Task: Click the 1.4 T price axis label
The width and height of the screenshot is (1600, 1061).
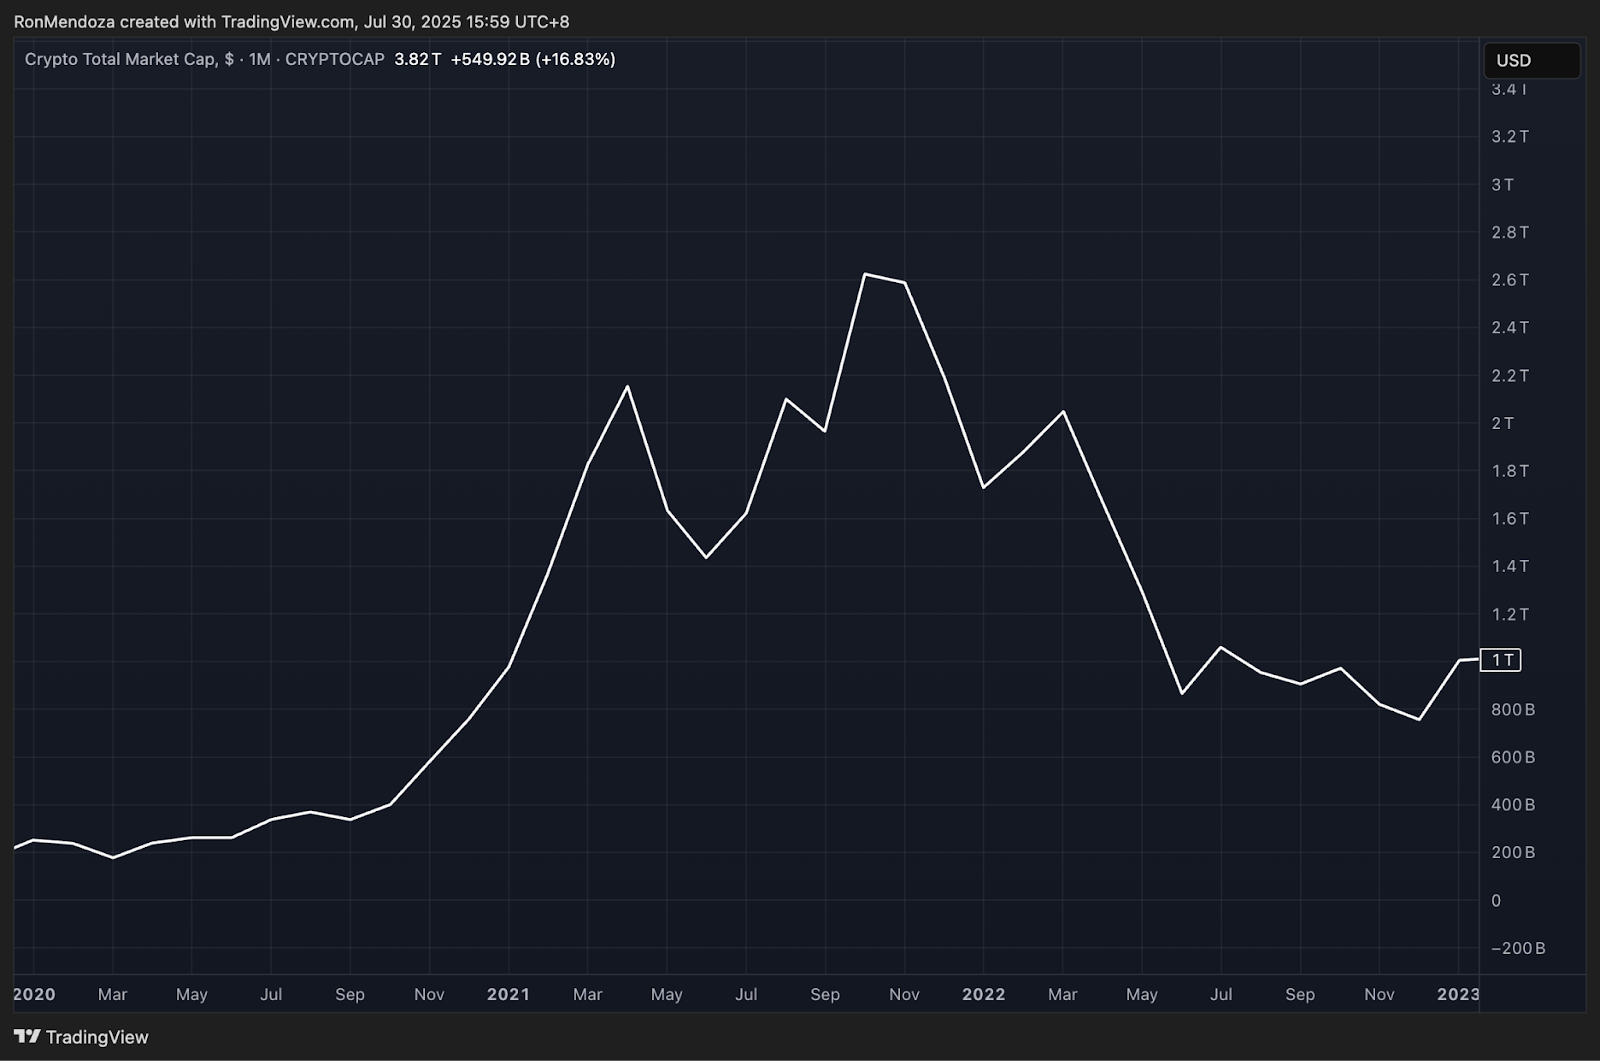Action: 1510,566
